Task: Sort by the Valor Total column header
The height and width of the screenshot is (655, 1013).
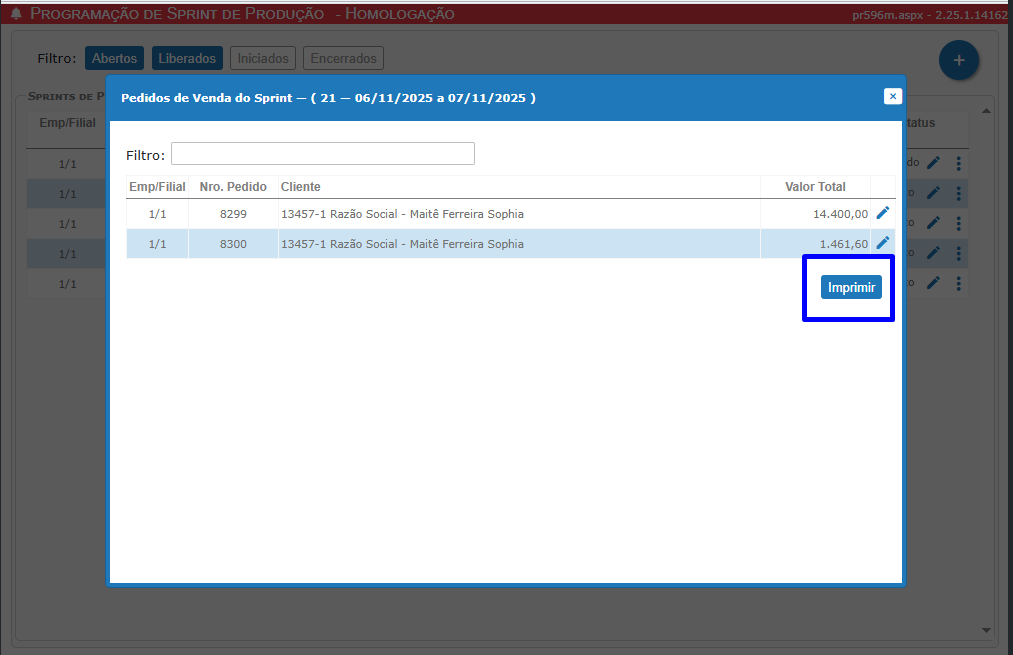Action: coord(815,187)
